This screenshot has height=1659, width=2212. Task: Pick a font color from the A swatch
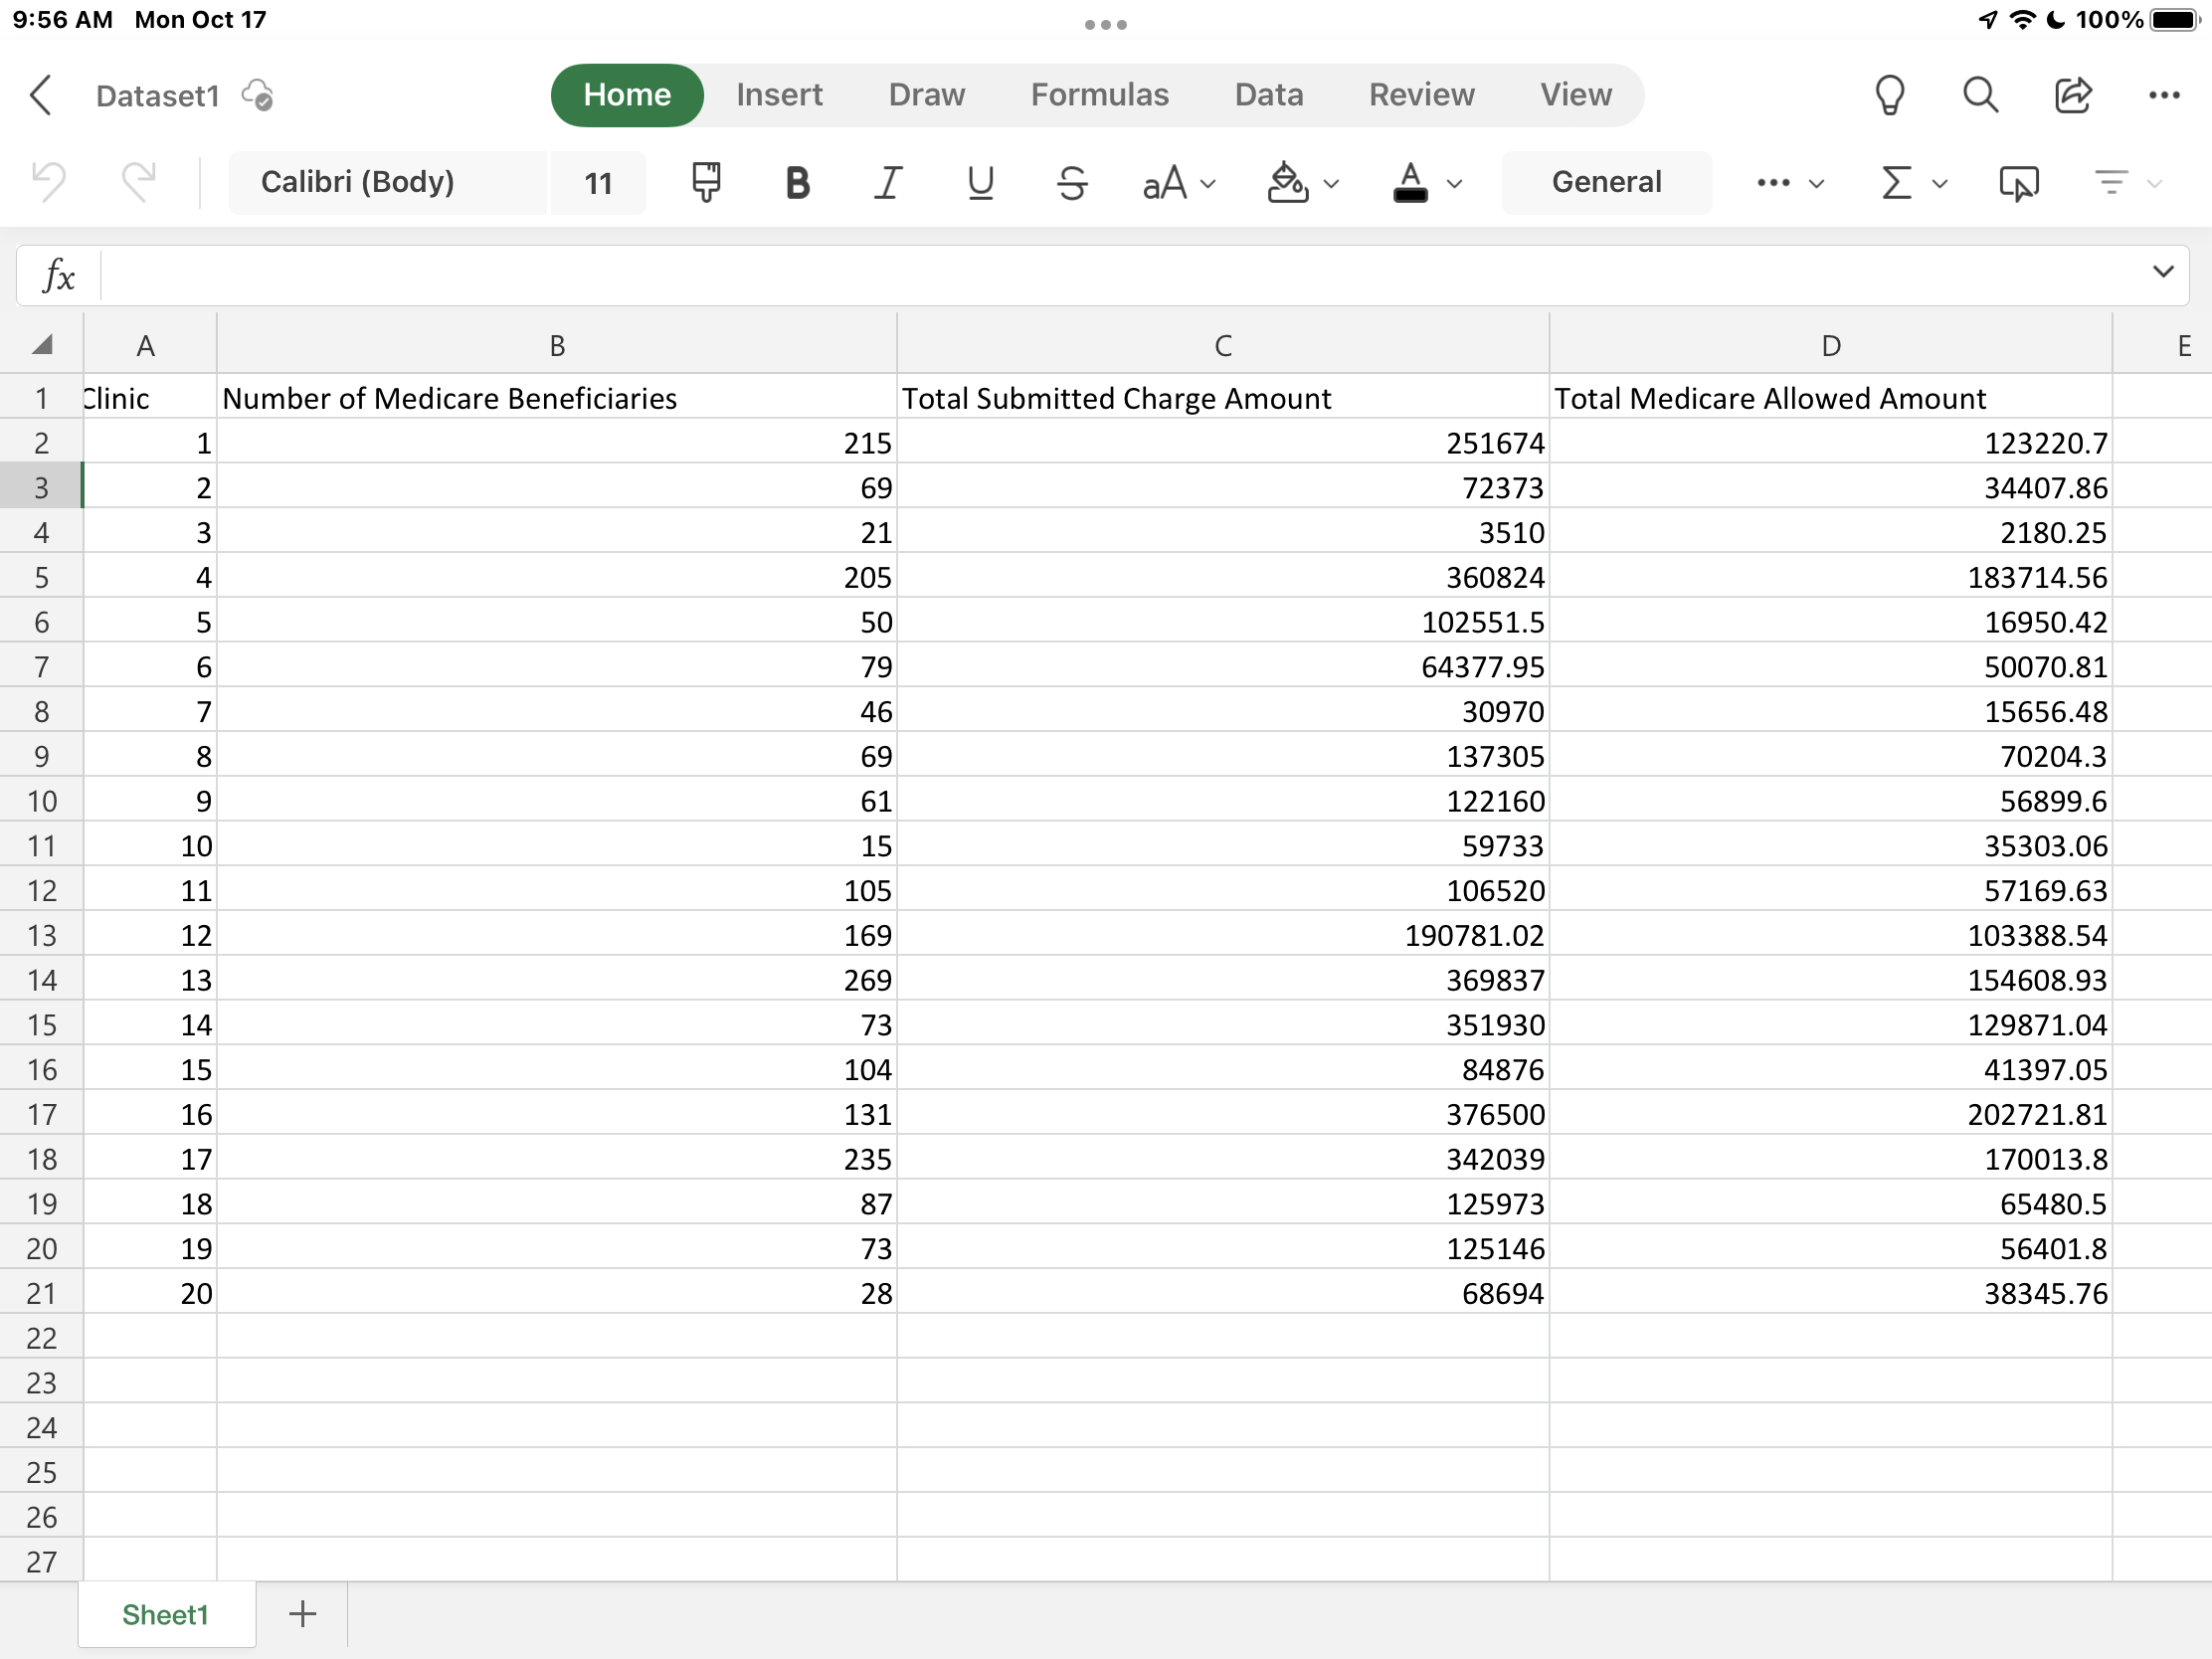(1410, 183)
